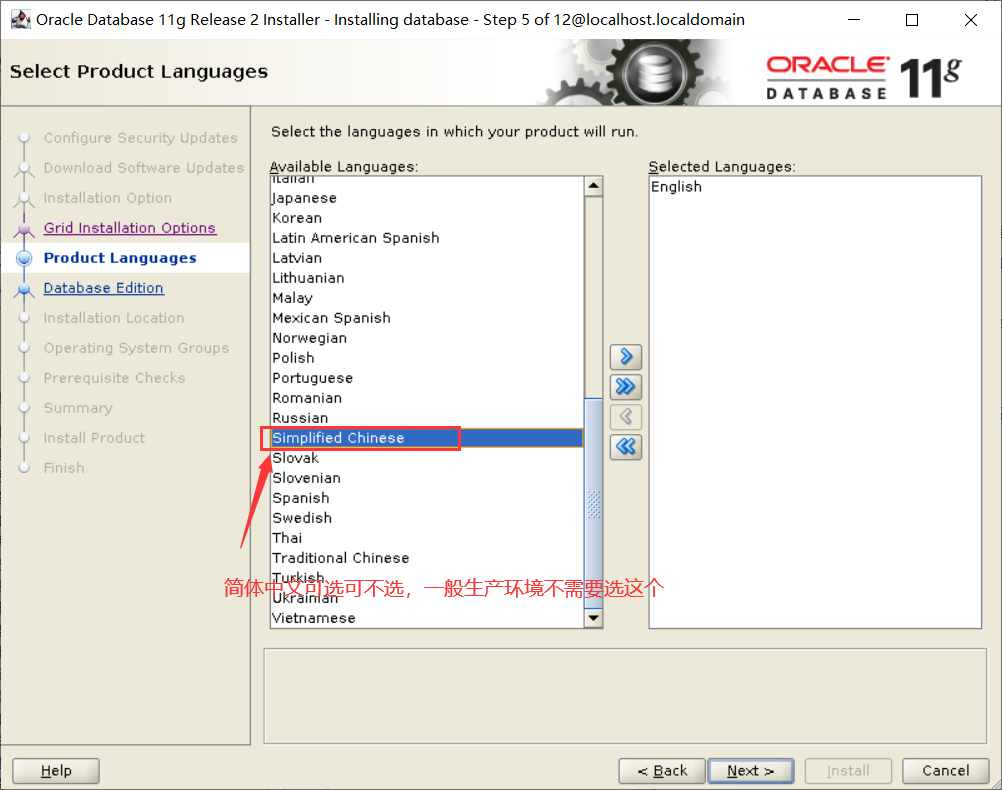Select Portuguese in the list
Image resolution: width=1002 pixels, height=790 pixels.
coord(427,378)
